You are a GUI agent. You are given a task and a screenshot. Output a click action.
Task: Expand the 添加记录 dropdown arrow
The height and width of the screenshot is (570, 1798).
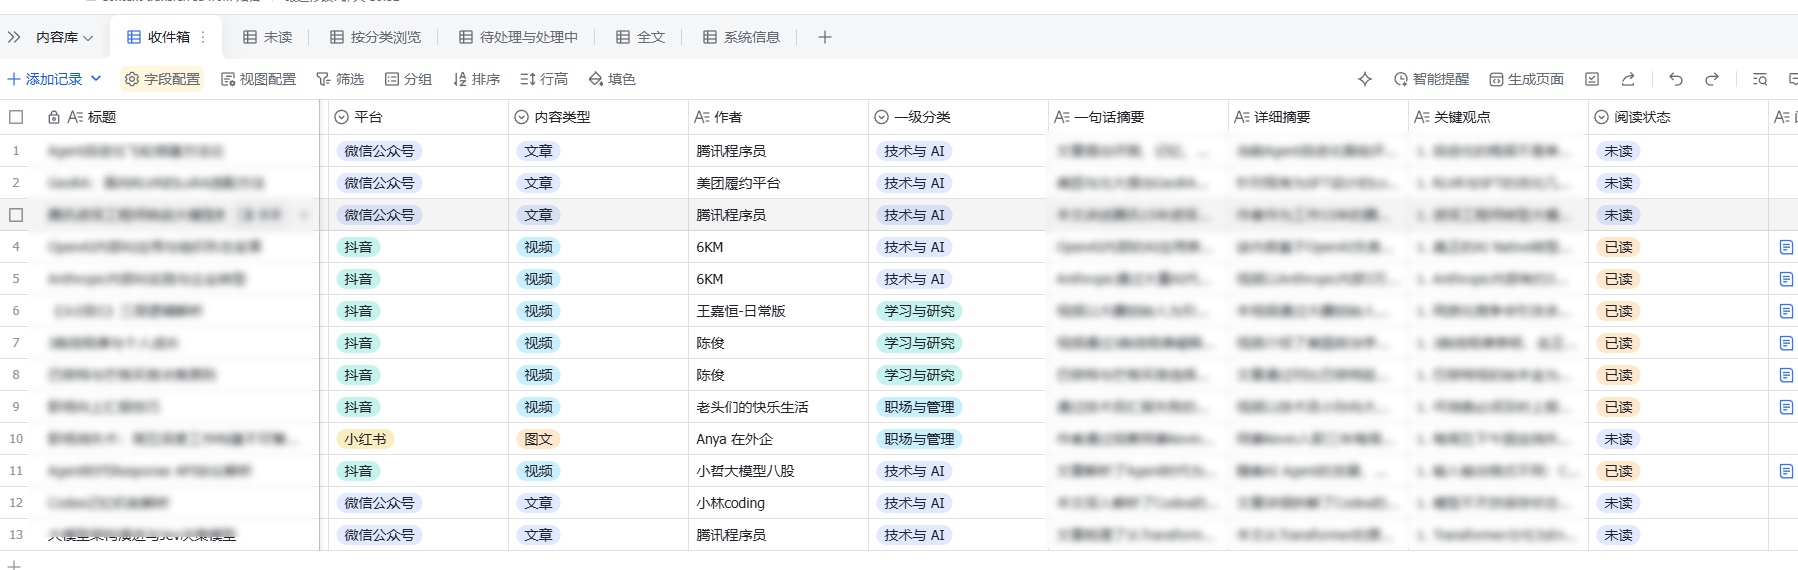(96, 78)
